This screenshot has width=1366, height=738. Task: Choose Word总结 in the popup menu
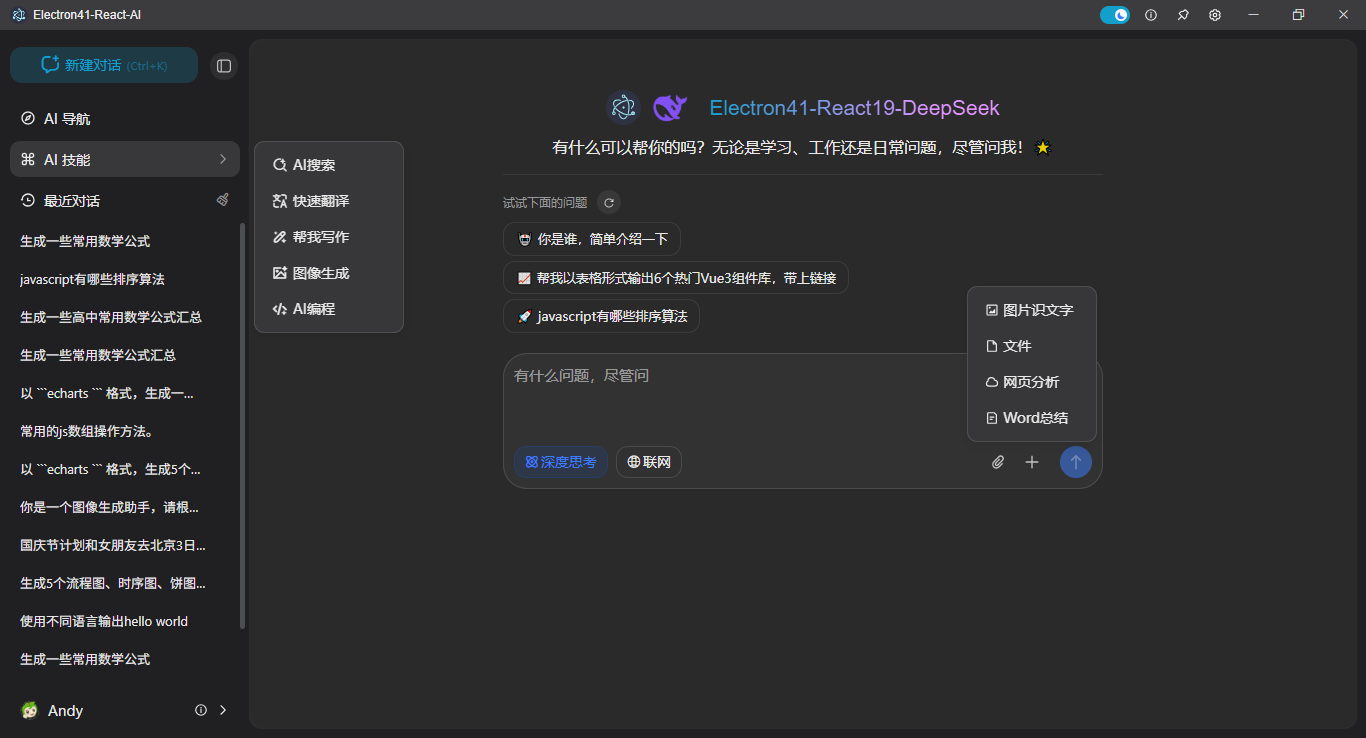[1032, 418]
